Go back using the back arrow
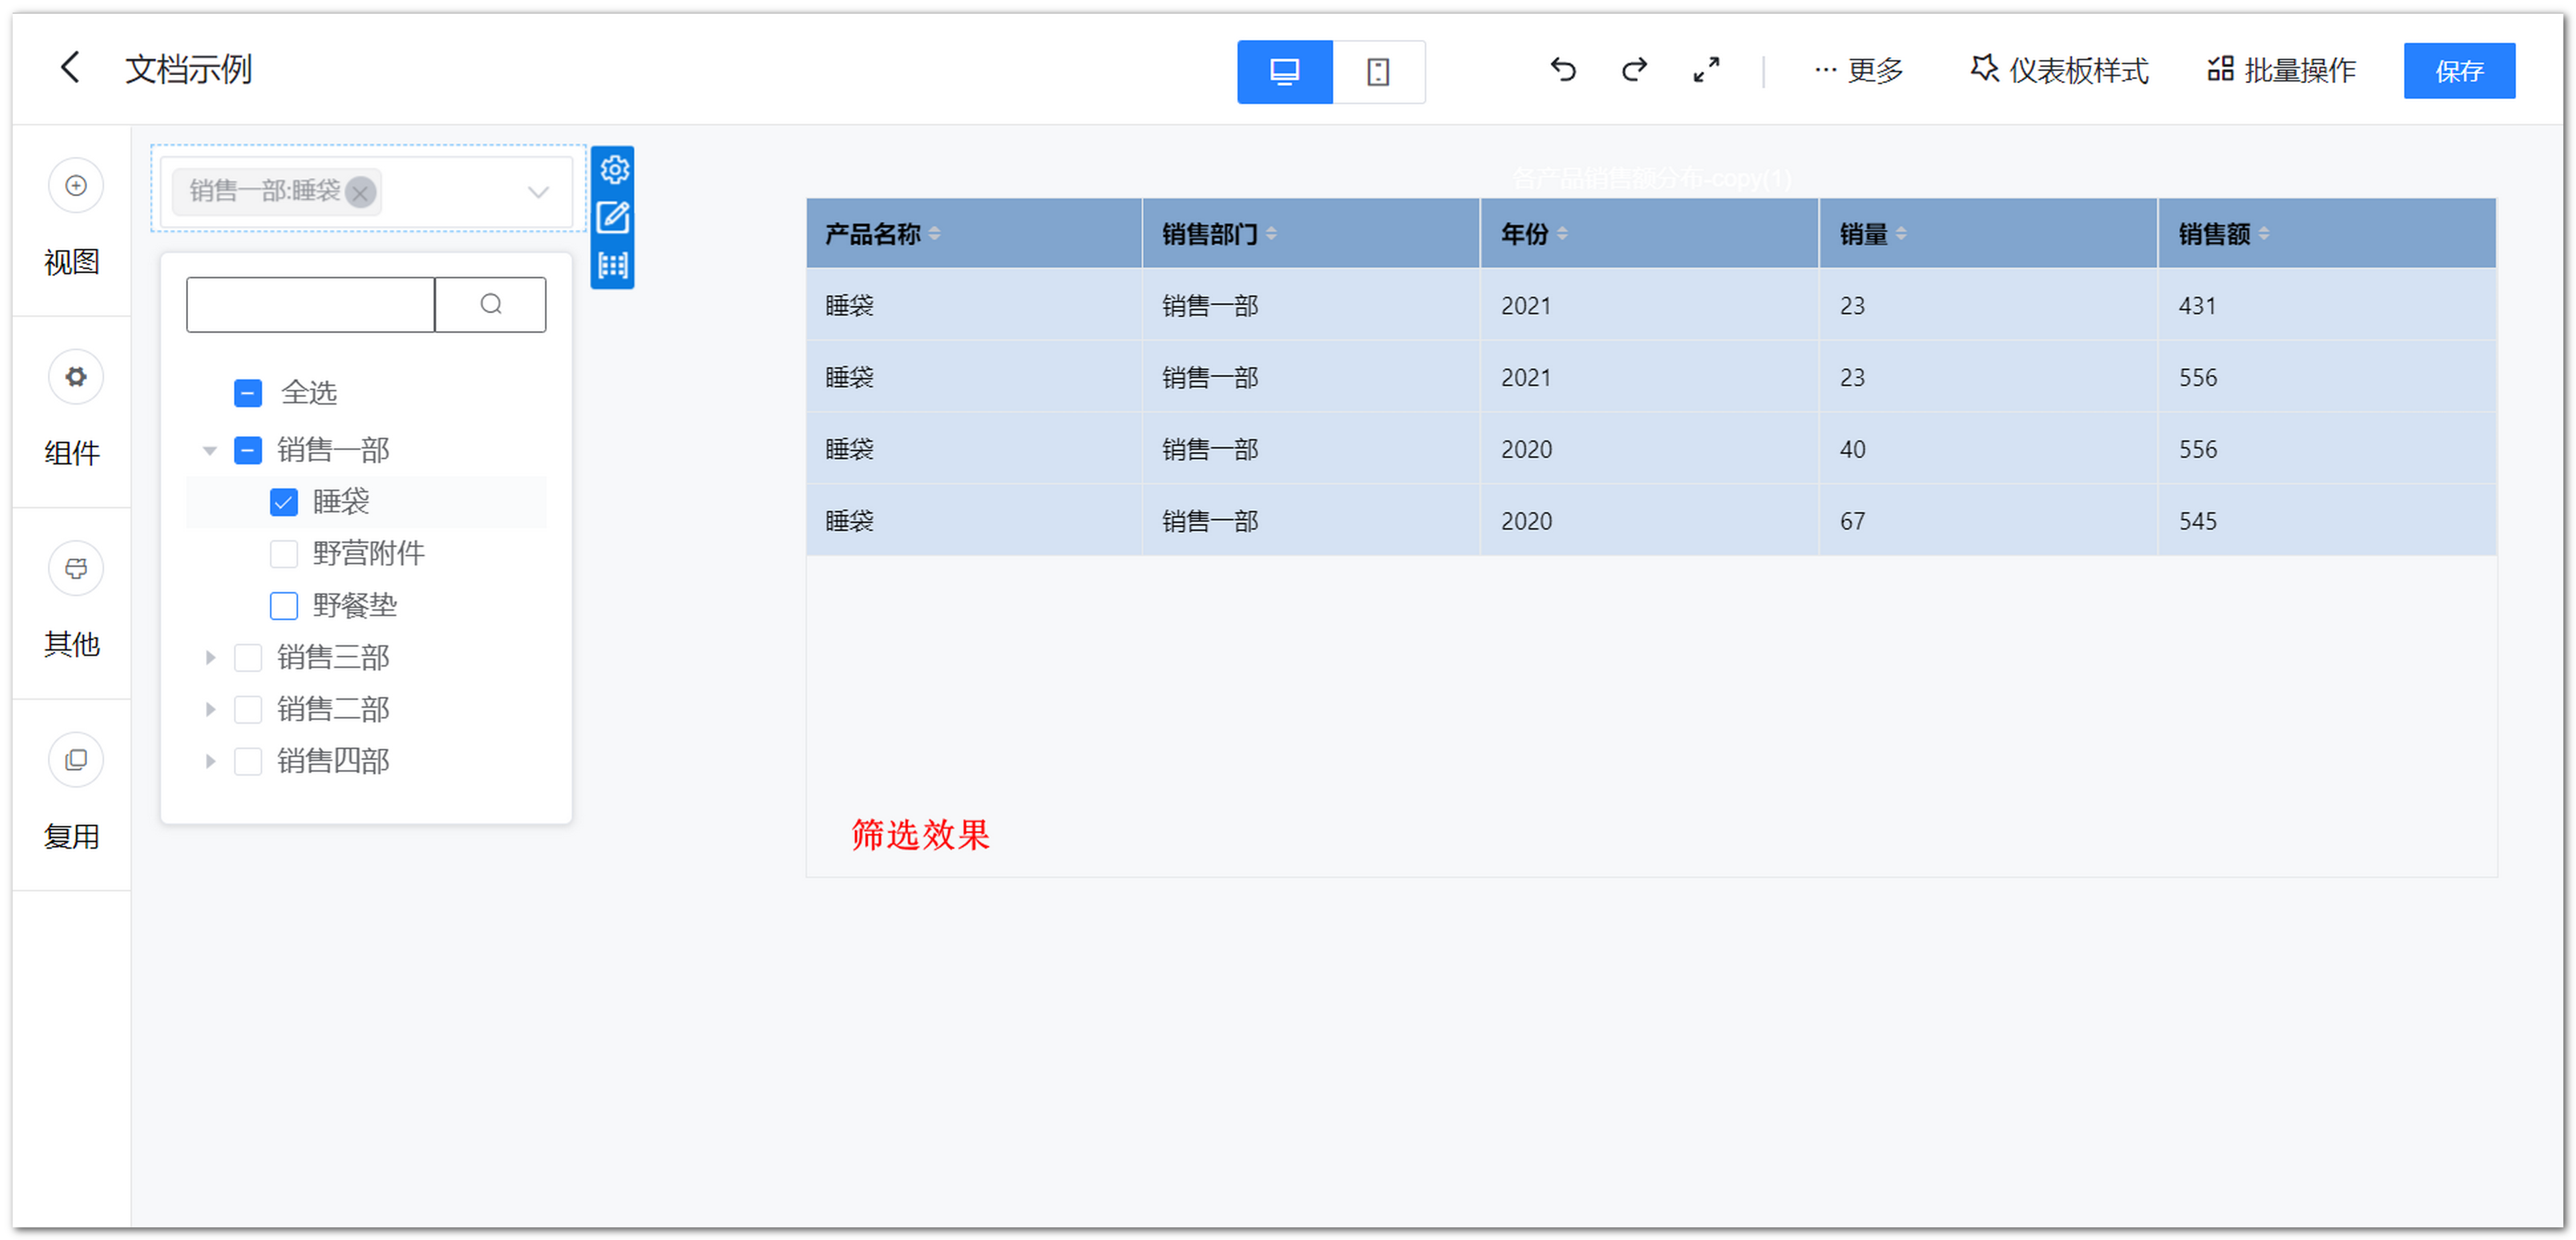This screenshot has height=1240, width=2576. pos(69,68)
